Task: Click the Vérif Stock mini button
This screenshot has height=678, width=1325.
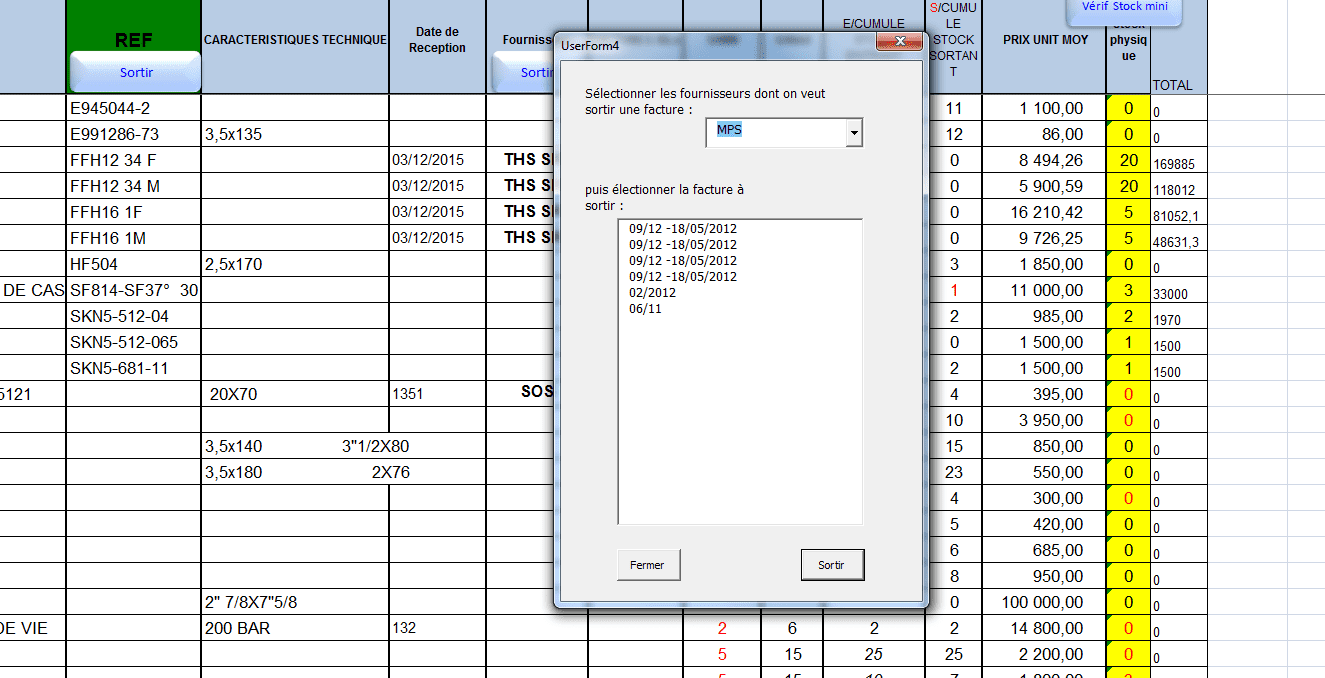Action: [x=1124, y=9]
